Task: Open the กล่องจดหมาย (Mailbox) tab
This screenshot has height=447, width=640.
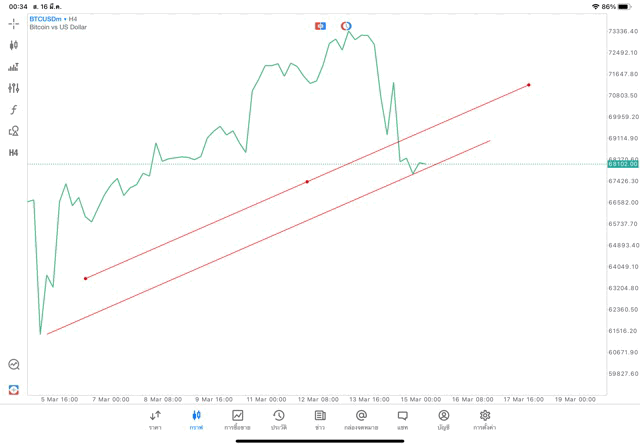Action: click(361, 420)
